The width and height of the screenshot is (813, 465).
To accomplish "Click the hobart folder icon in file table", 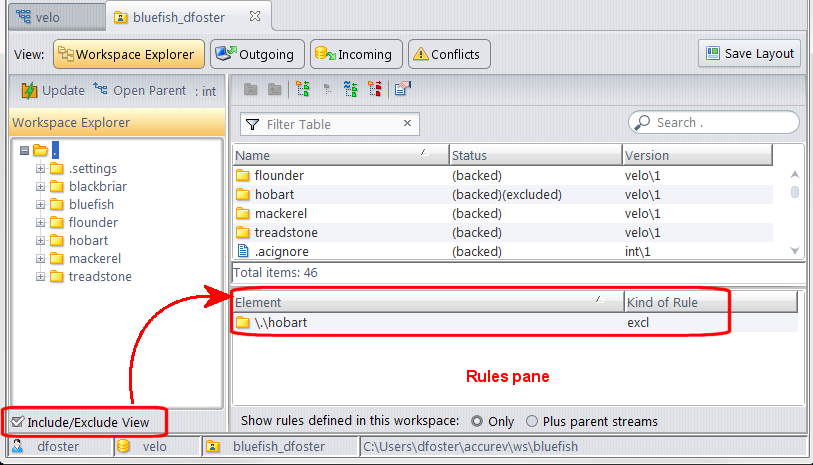I will (x=243, y=194).
